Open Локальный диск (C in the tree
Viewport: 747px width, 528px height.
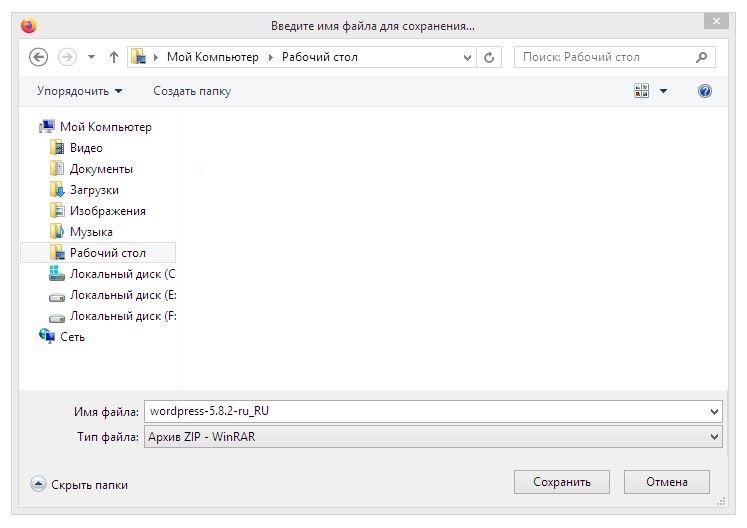pyautogui.click(x=122, y=274)
